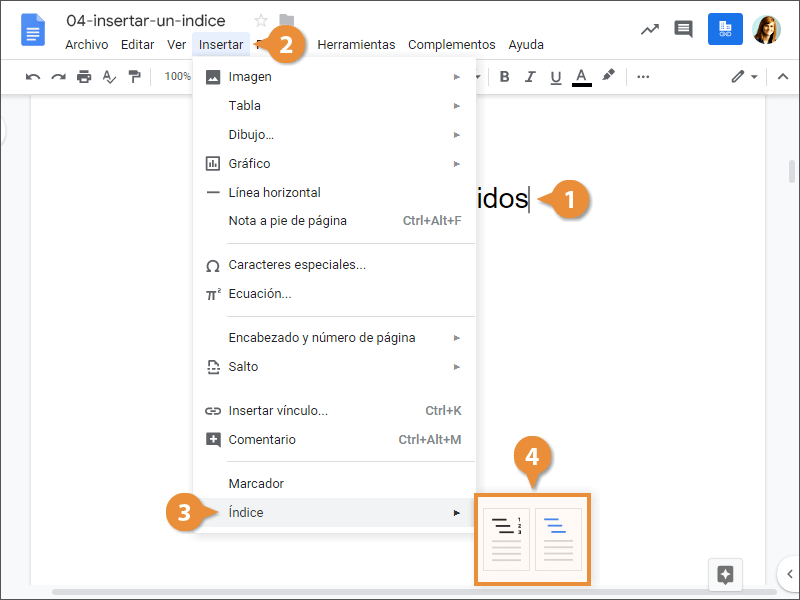Screen dimensions: 800x600
Task: Open the comment history icon
Action: point(684,29)
